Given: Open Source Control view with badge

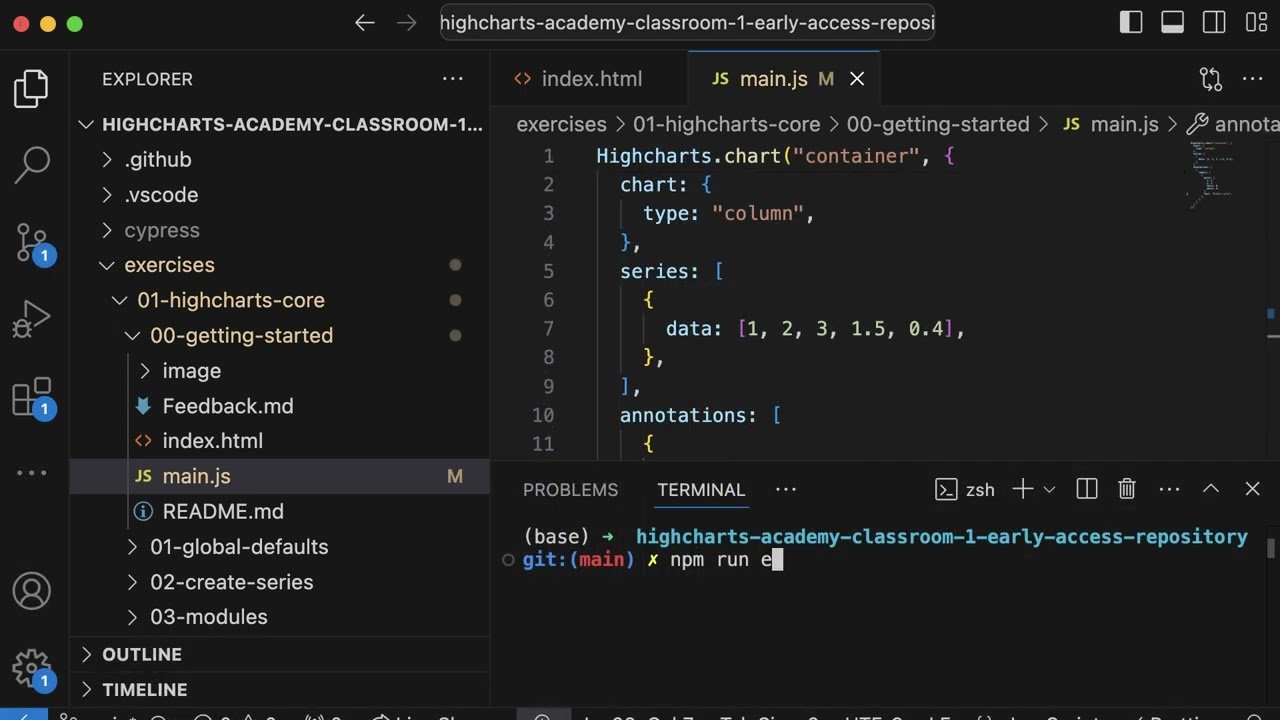Looking at the screenshot, I should point(32,243).
